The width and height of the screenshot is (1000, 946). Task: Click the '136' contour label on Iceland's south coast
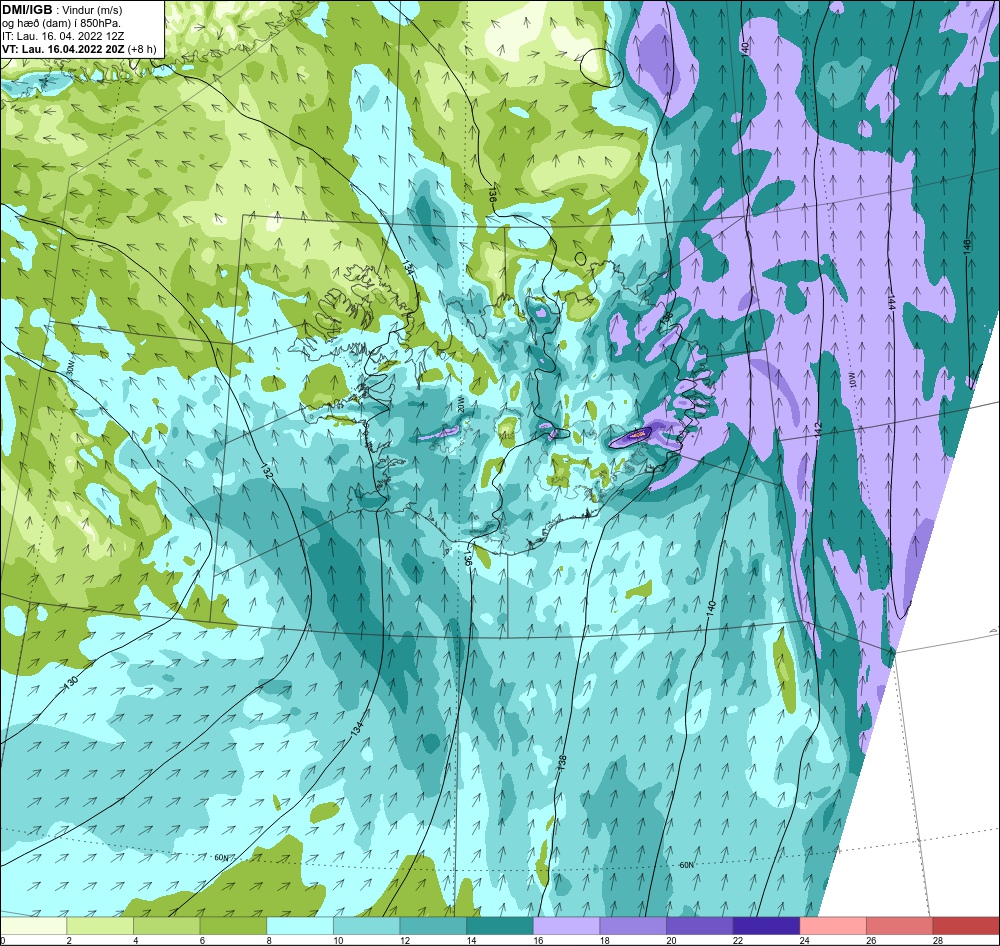tap(468, 560)
